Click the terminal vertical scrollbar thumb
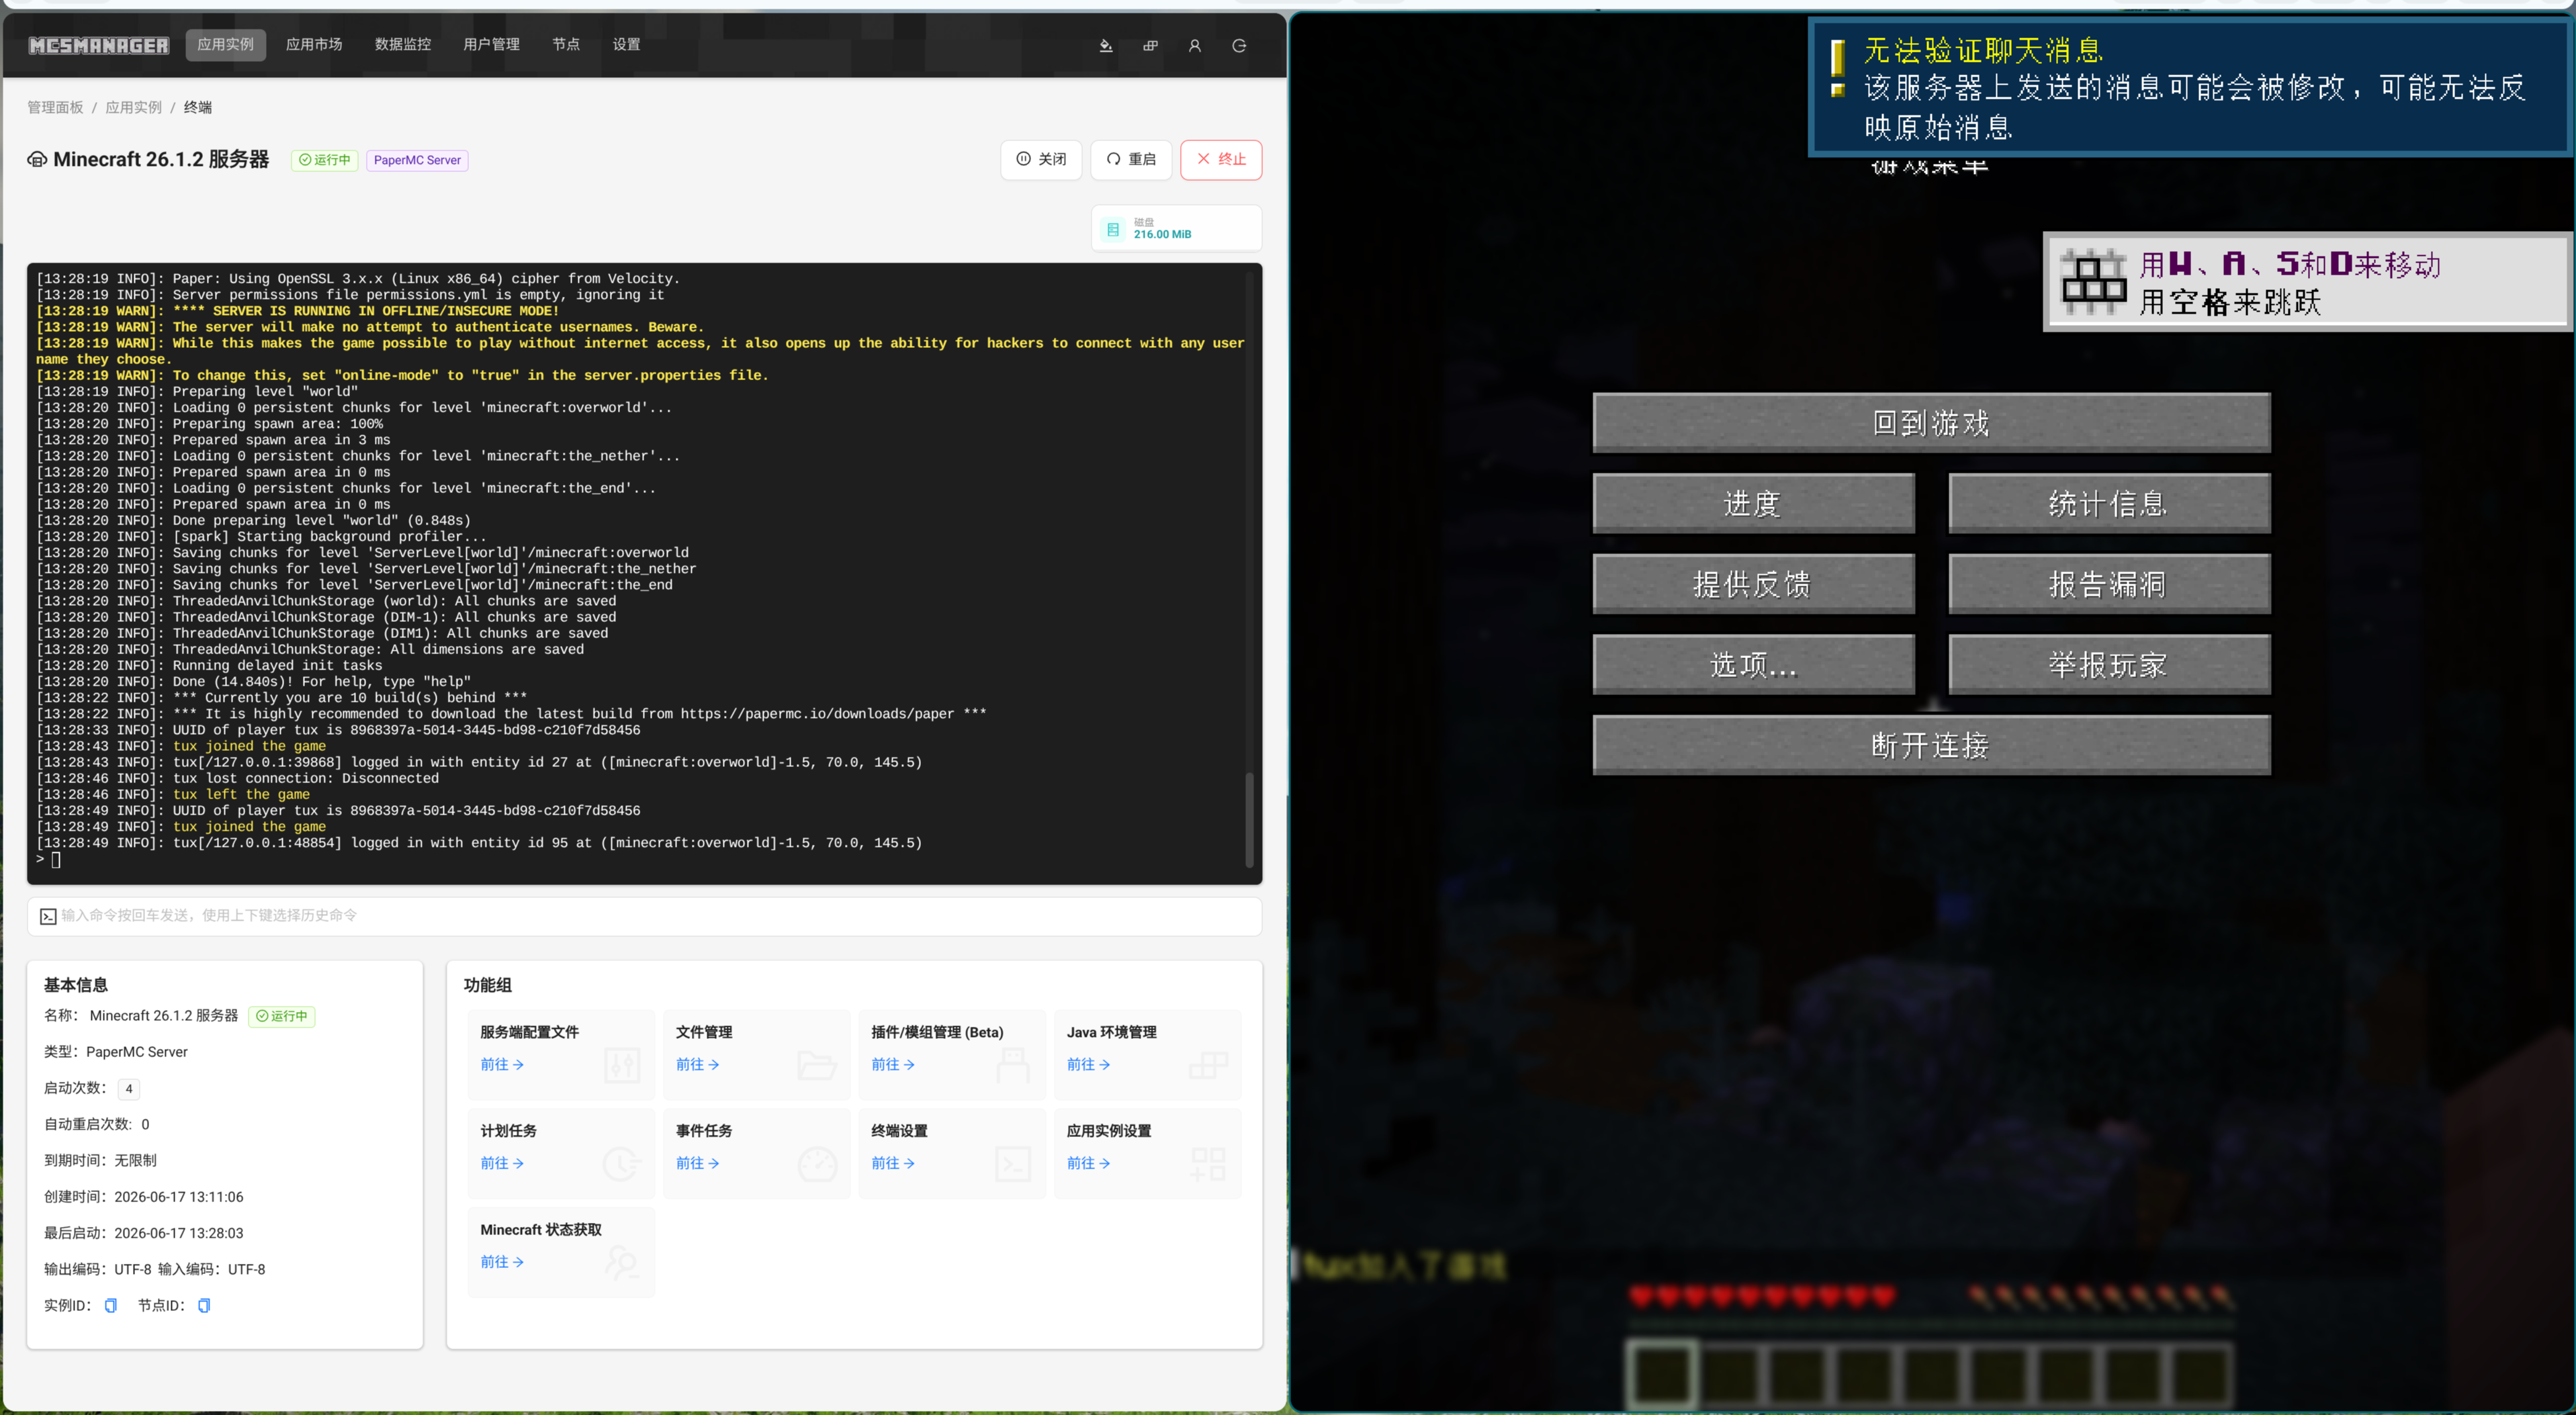Image resolution: width=2576 pixels, height=1415 pixels. click(x=1249, y=819)
